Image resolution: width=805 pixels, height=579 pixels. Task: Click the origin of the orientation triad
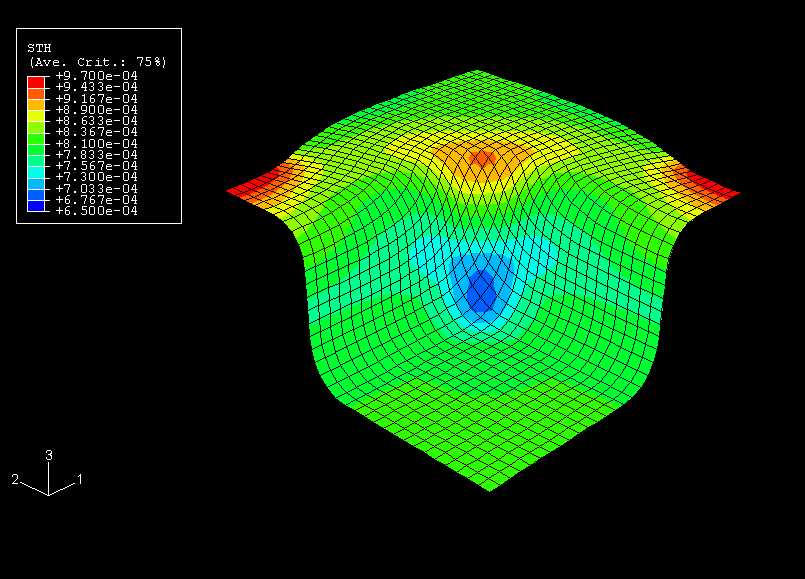48,494
